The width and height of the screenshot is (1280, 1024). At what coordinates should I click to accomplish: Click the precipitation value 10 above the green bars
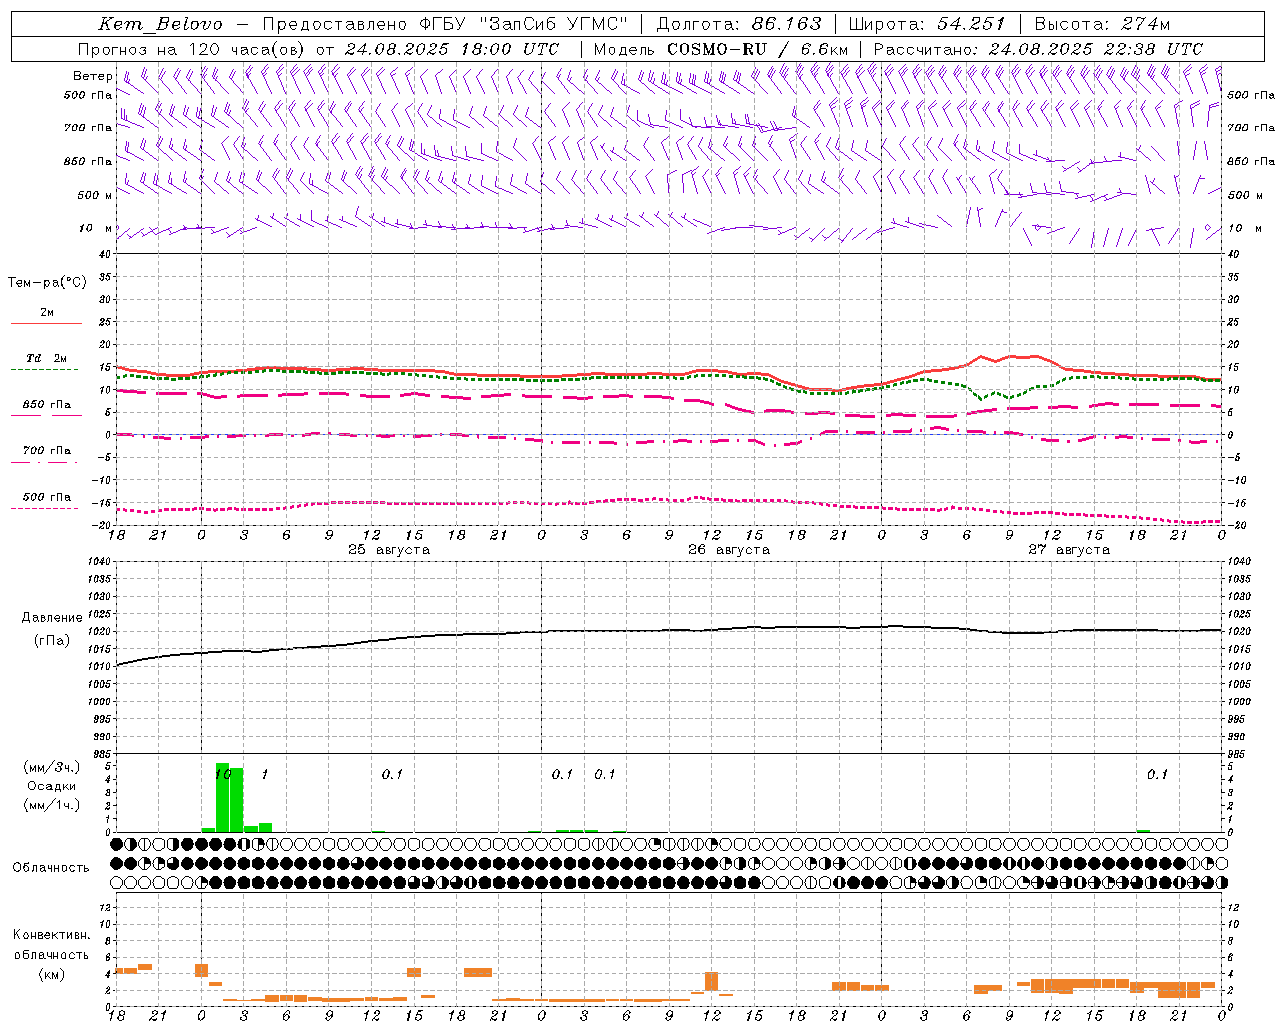pyautogui.click(x=223, y=774)
